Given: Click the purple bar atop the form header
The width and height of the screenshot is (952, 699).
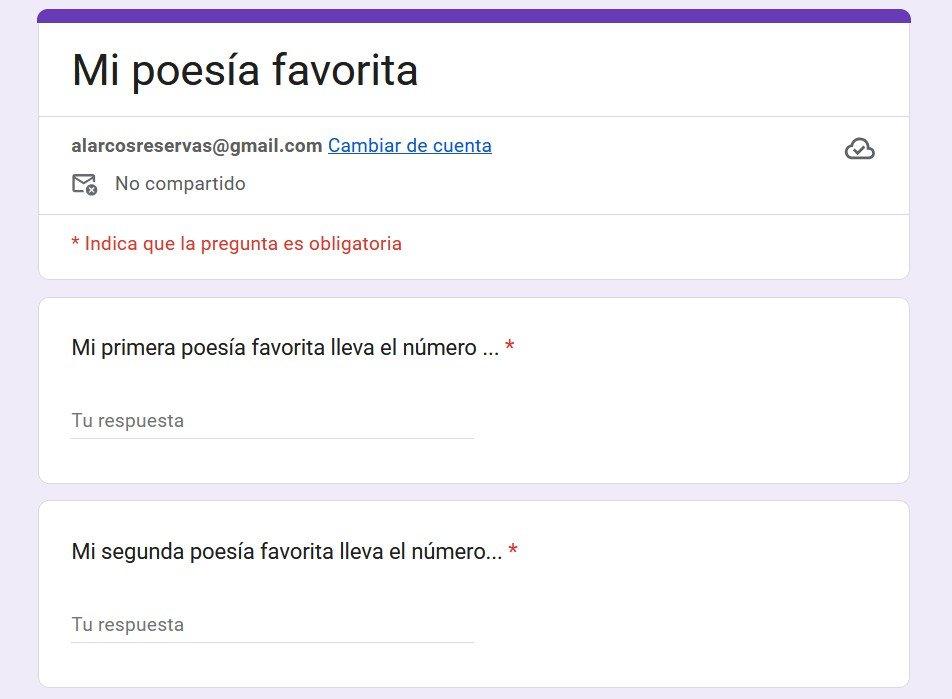Looking at the screenshot, I should (x=474, y=15).
